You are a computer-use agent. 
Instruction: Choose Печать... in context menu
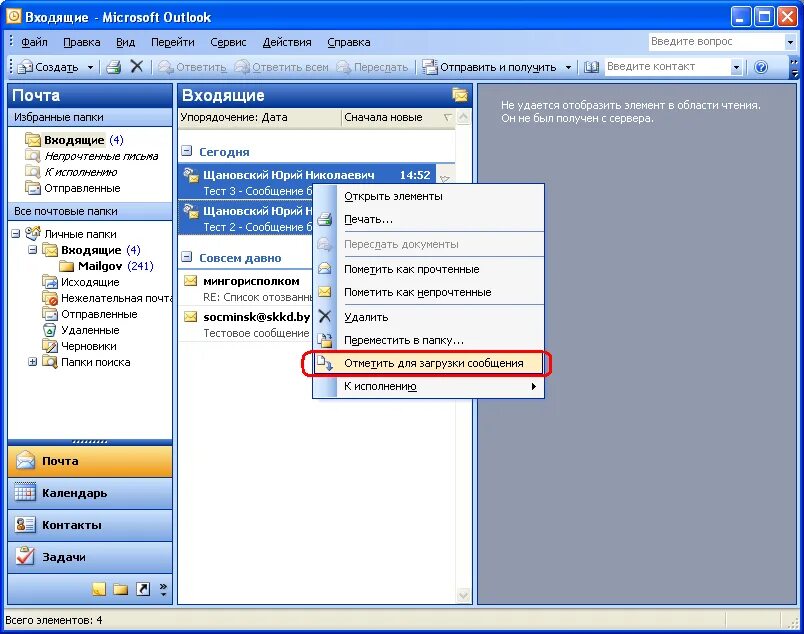(x=429, y=220)
